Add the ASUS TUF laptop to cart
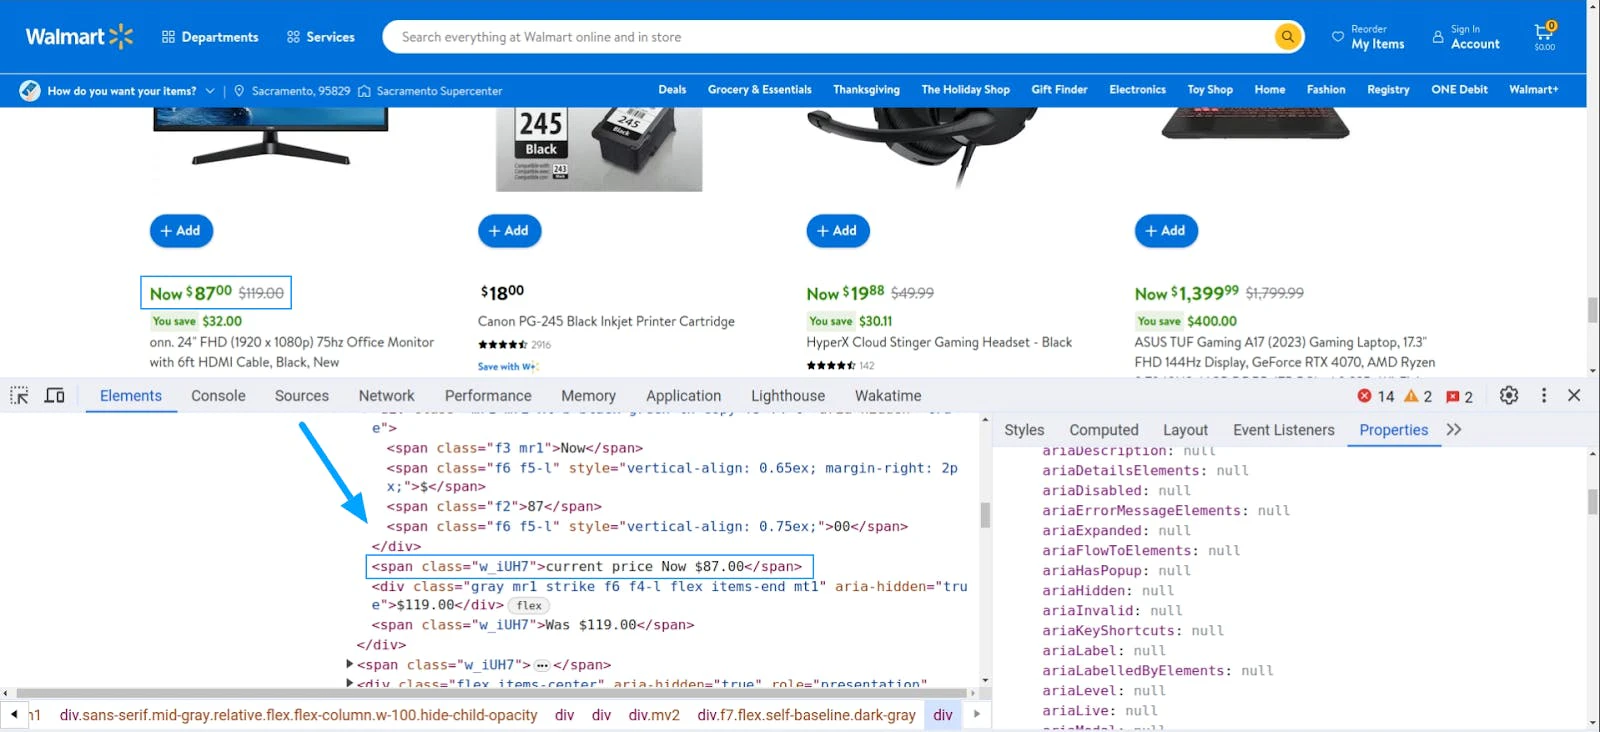Screen dimensions: 1600x732 [1166, 231]
